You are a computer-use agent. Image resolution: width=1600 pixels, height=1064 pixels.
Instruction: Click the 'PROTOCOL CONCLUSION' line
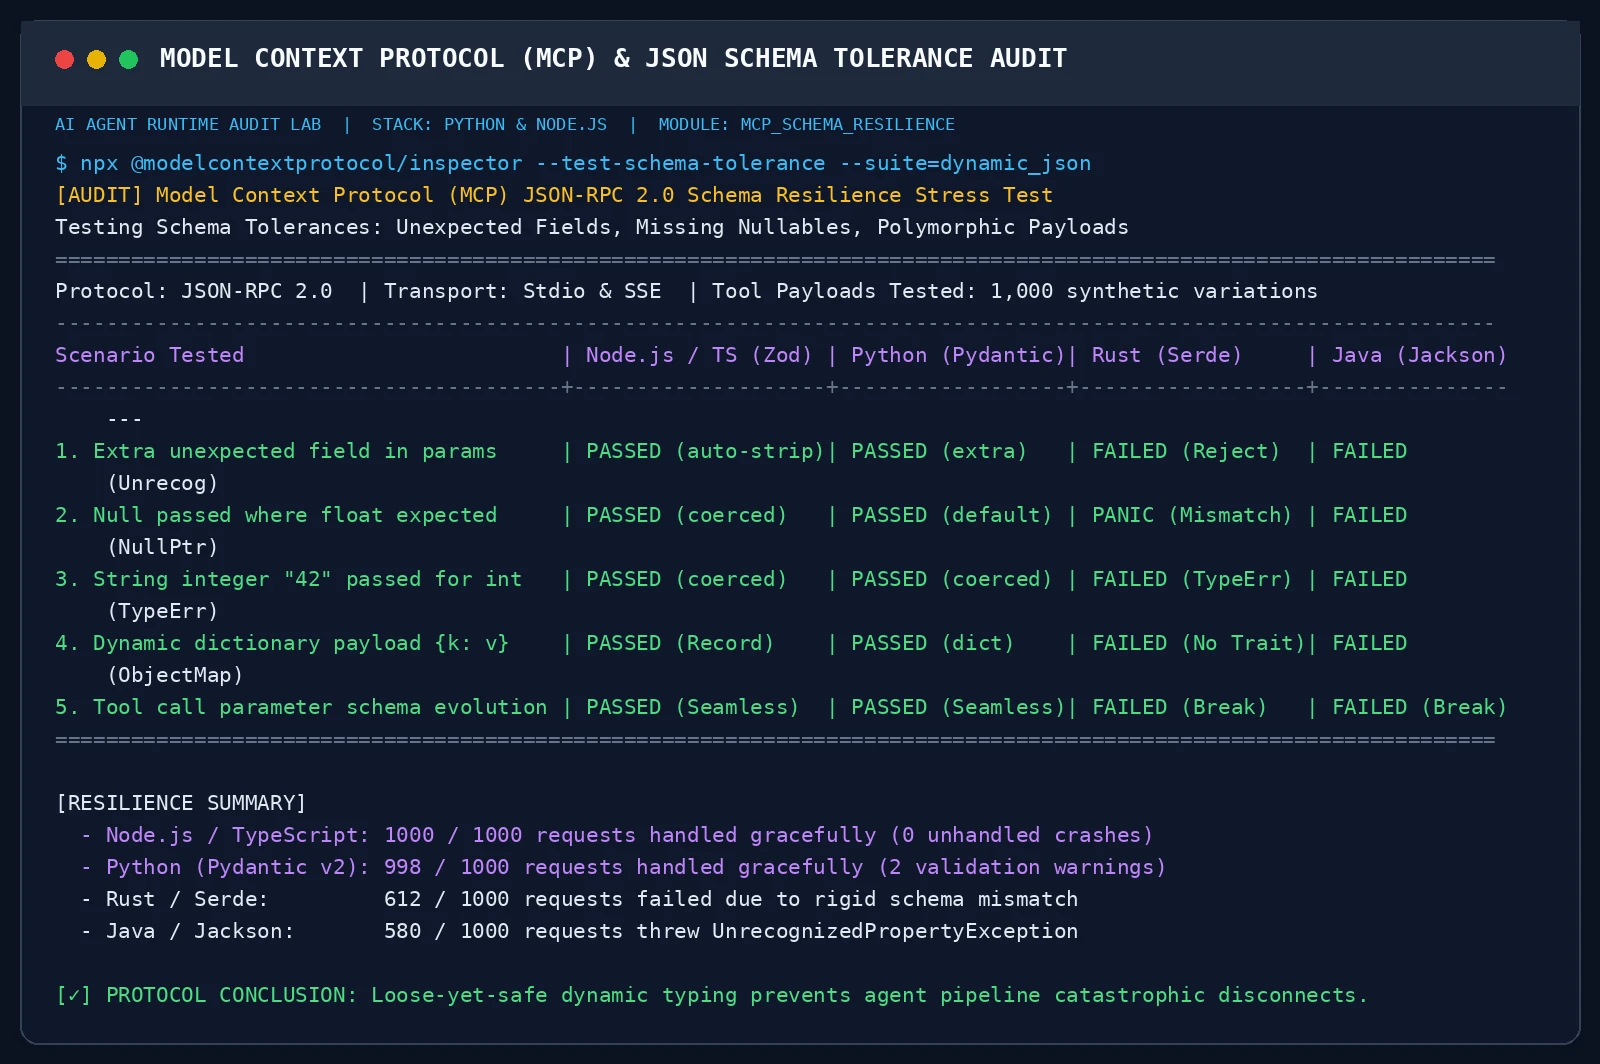coord(712,995)
